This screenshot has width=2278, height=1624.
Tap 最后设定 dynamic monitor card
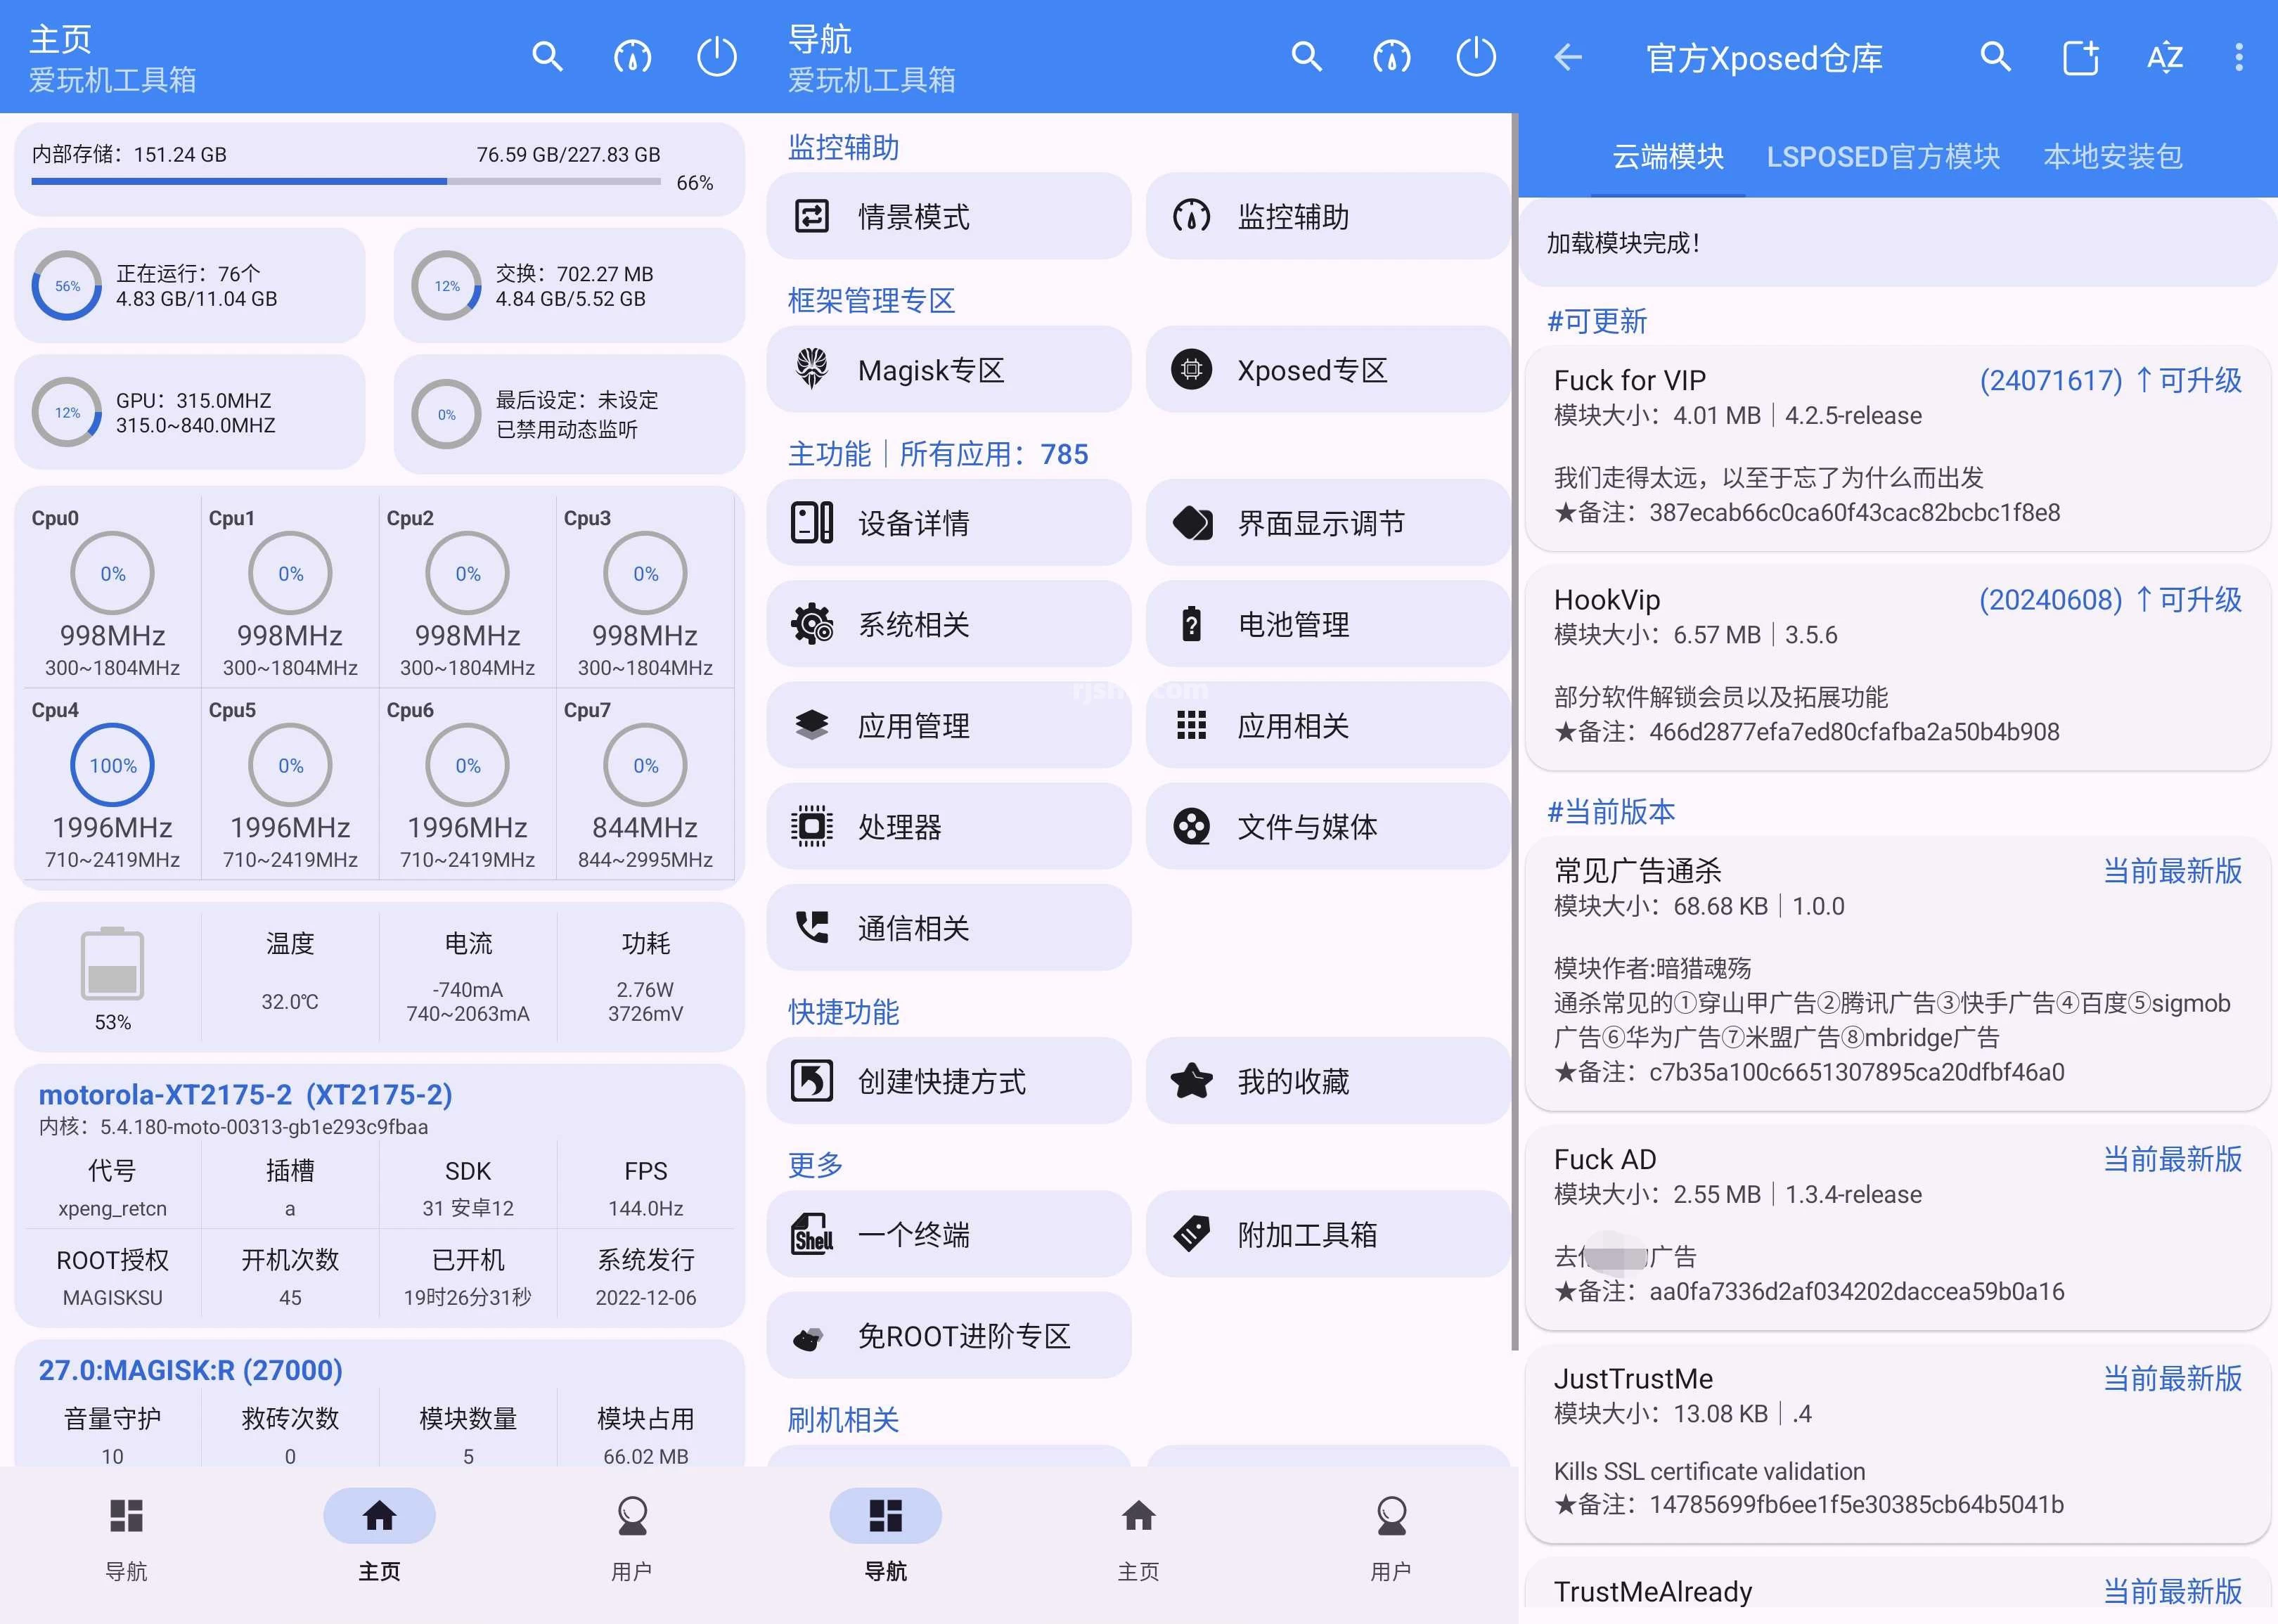569,413
